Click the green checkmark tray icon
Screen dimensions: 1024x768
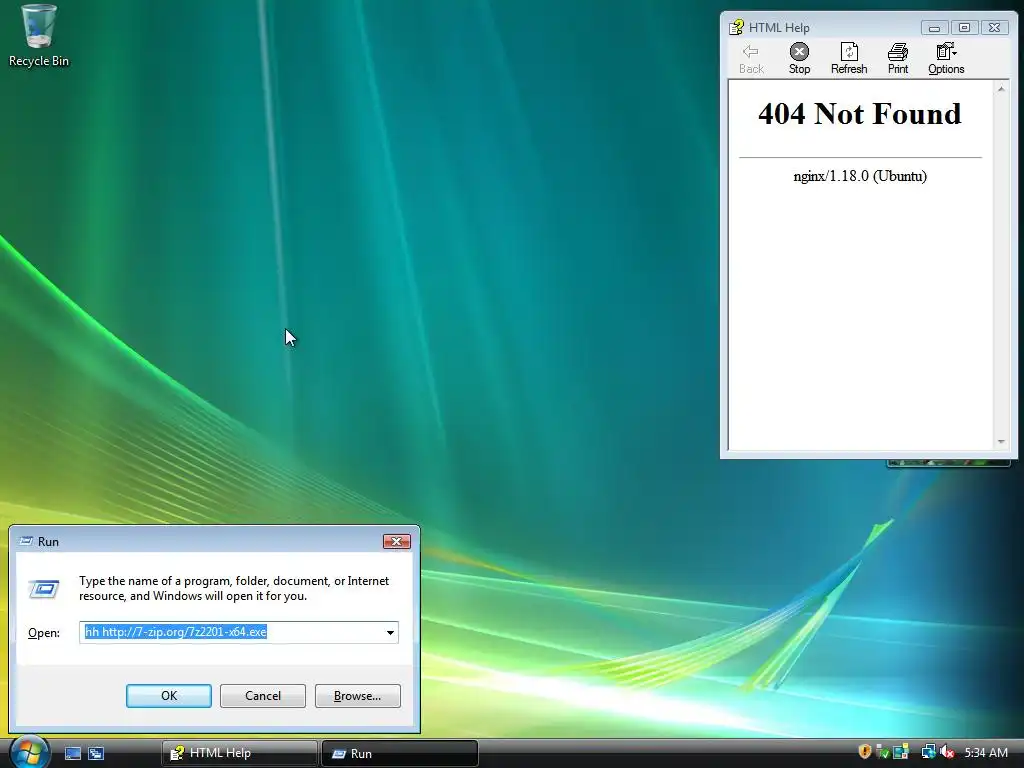882,752
